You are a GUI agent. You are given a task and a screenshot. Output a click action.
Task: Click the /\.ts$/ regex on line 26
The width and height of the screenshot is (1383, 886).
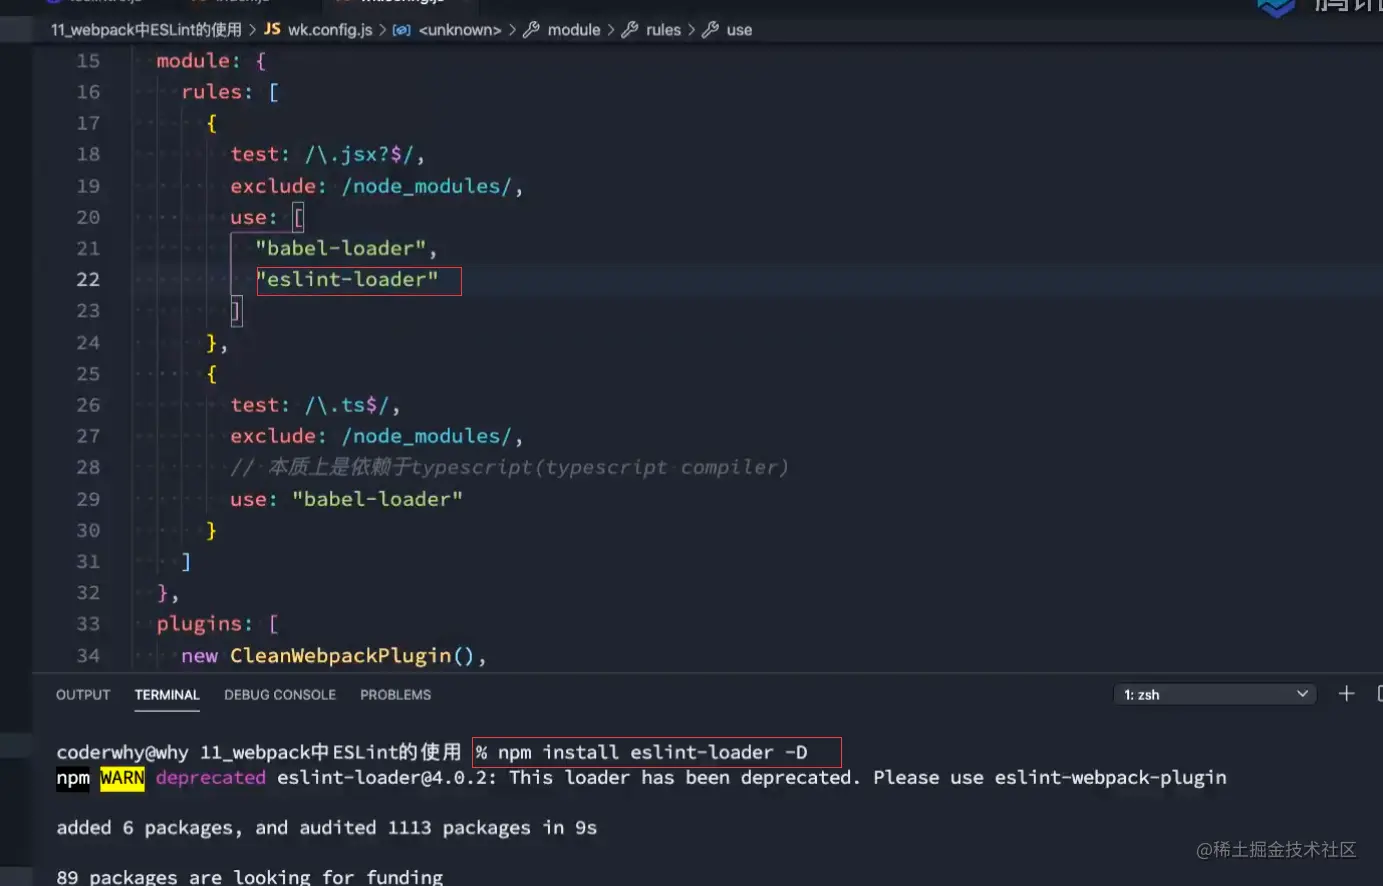tap(348, 405)
